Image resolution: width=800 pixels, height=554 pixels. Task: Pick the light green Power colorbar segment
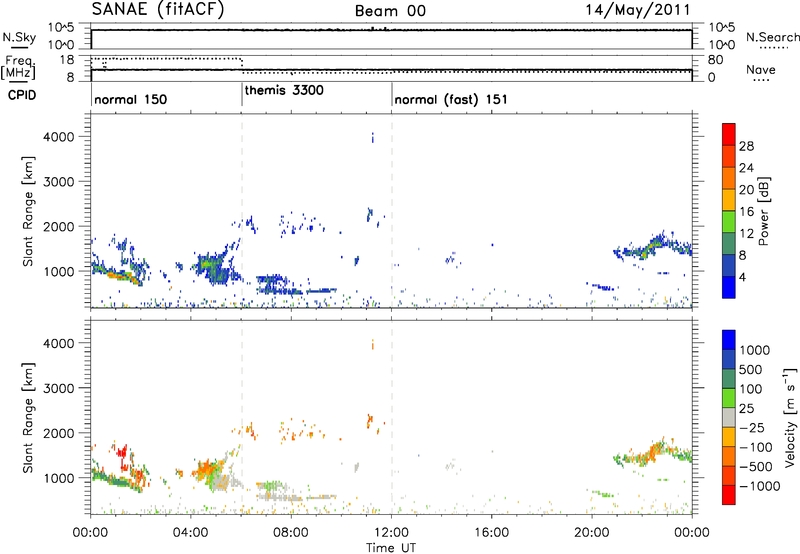(x=729, y=222)
